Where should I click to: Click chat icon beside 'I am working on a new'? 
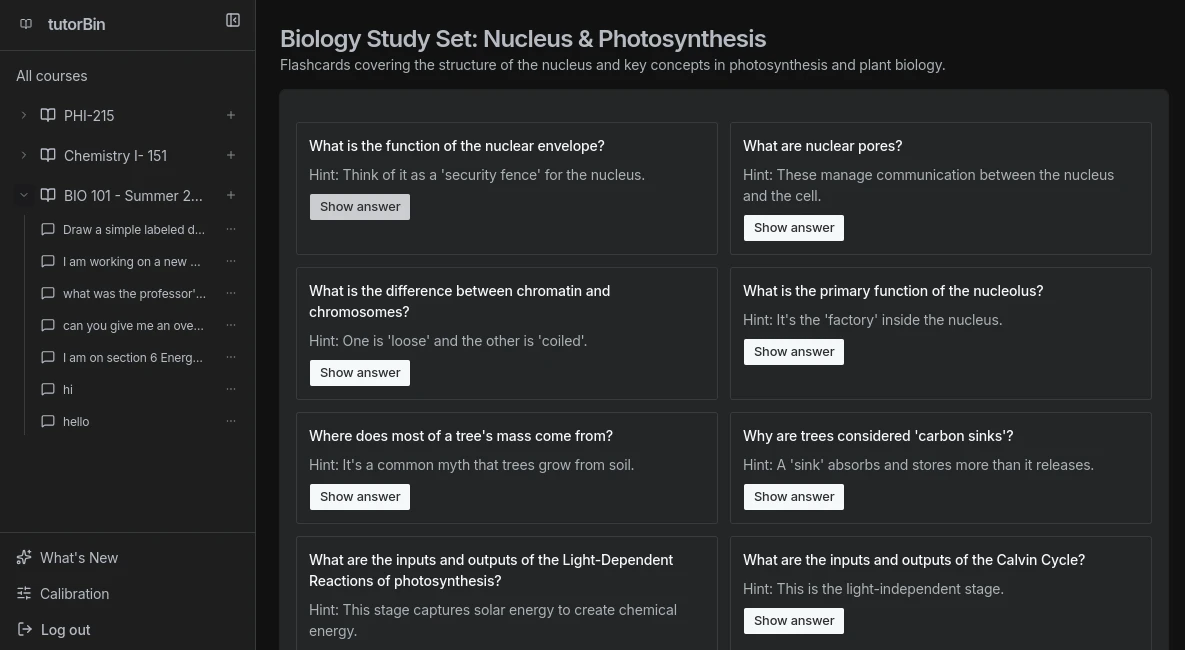coord(48,262)
